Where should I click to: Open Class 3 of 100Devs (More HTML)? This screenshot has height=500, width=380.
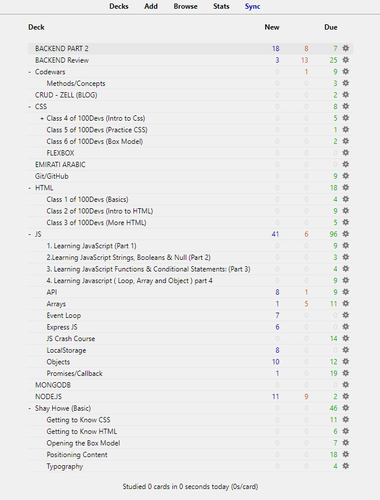pyautogui.click(x=96, y=223)
